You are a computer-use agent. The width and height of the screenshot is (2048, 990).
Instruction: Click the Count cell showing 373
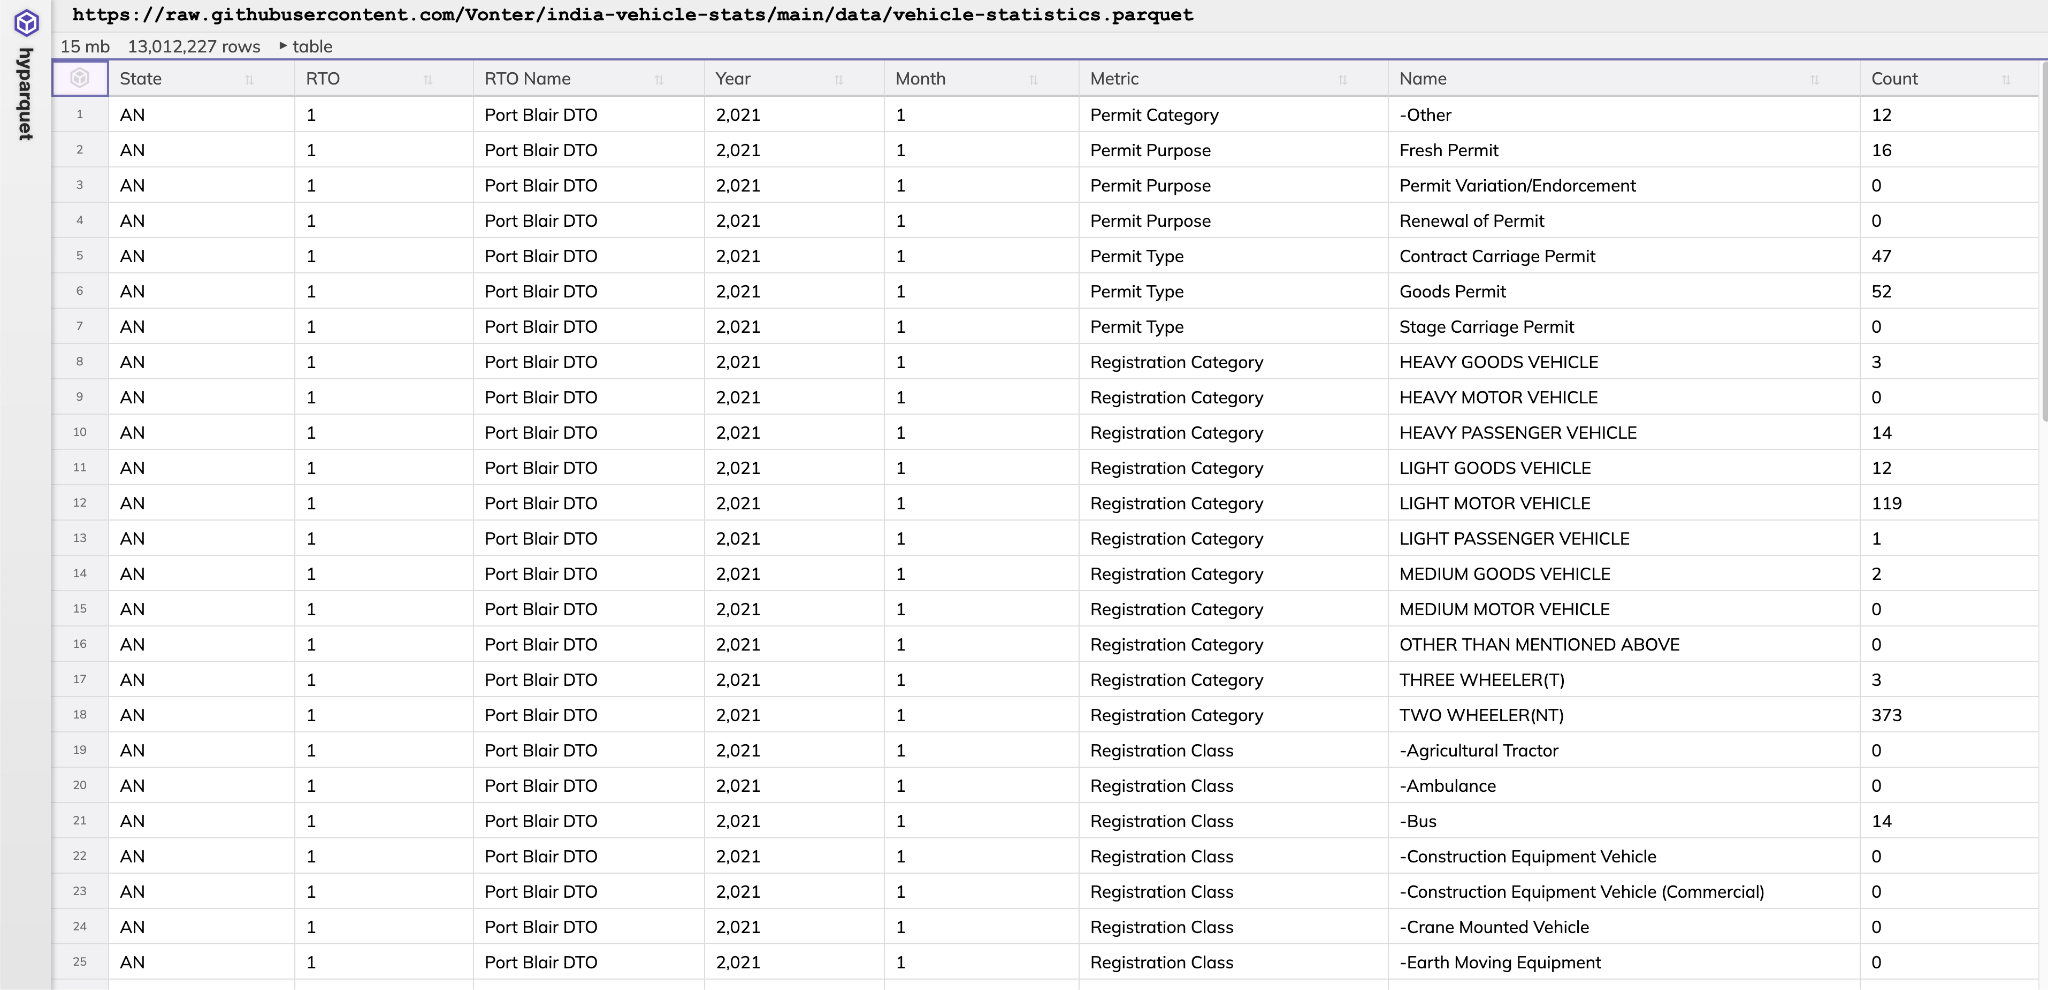[1886, 715]
